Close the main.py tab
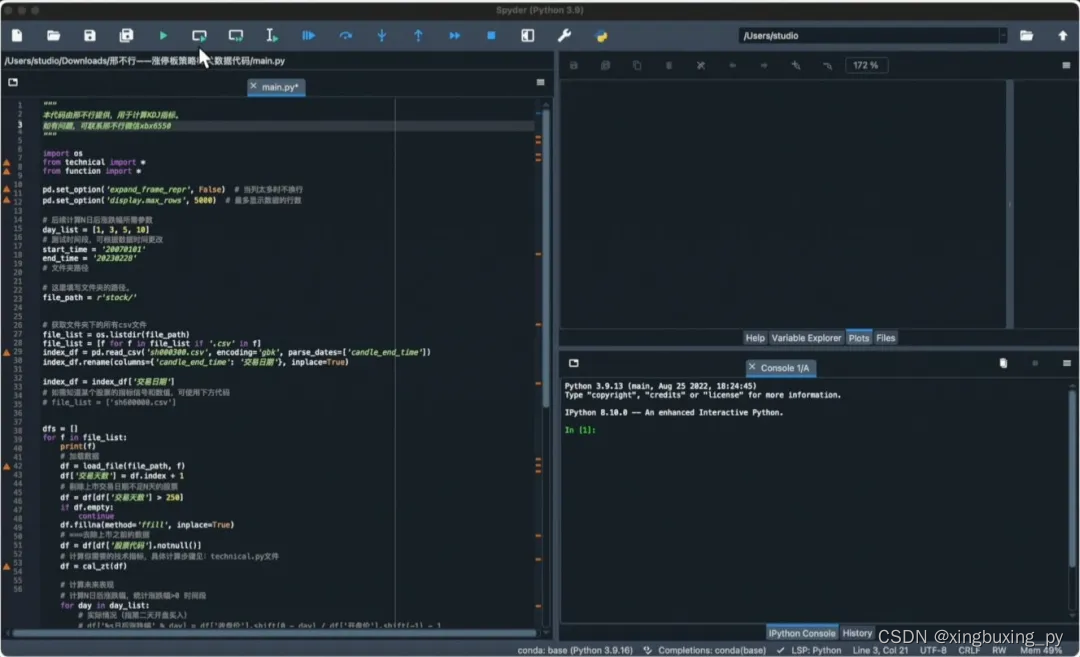Image resolution: width=1080 pixels, height=657 pixels. [x=253, y=86]
